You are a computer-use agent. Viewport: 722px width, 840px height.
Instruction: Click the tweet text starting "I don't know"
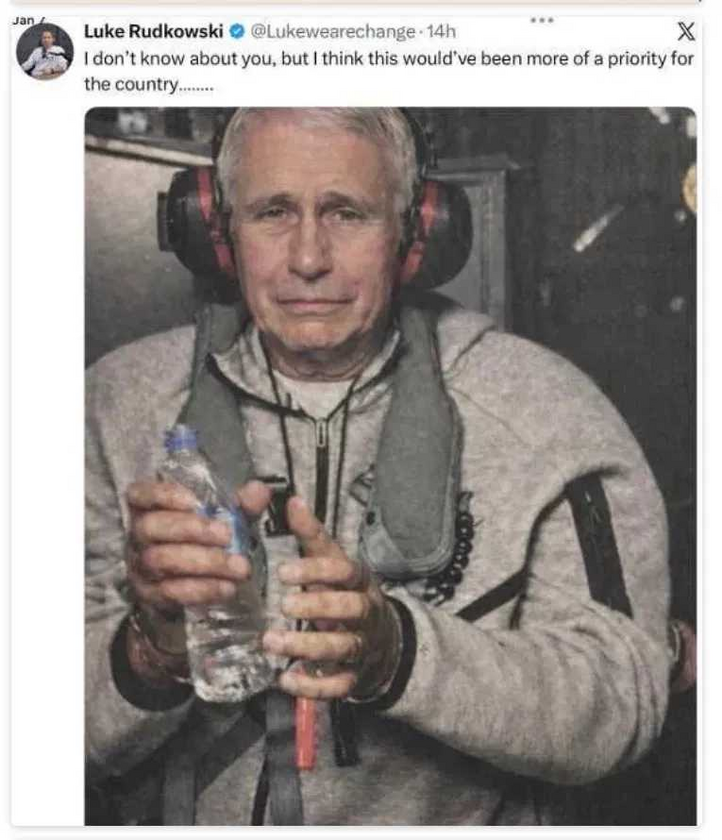[x=300, y=58]
